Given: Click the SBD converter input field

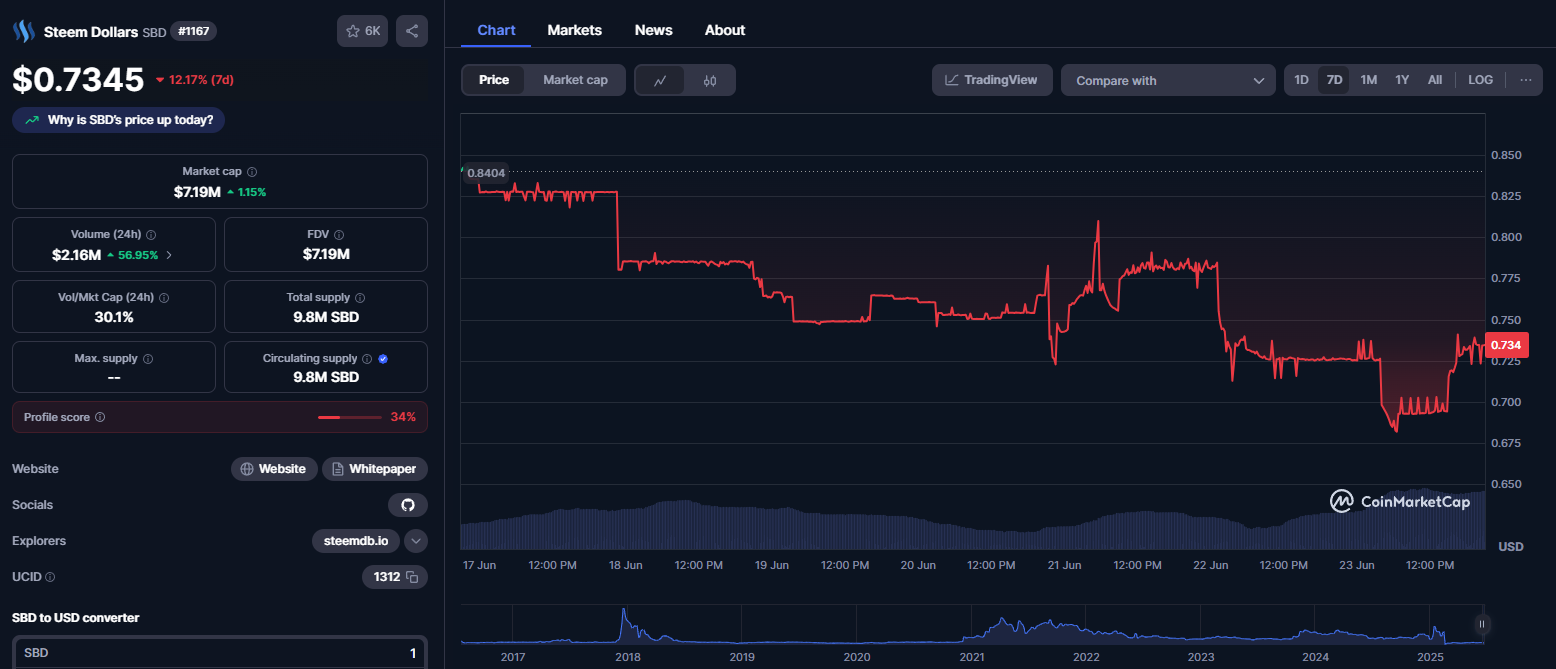Looking at the screenshot, I should [x=219, y=653].
